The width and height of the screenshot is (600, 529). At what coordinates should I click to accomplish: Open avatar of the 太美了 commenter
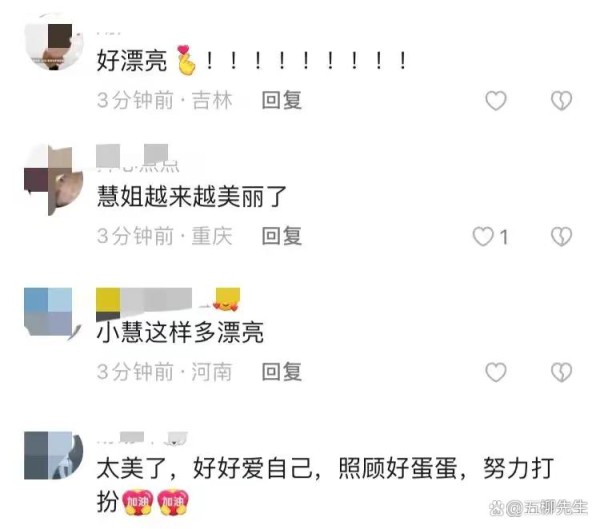pos(53,455)
